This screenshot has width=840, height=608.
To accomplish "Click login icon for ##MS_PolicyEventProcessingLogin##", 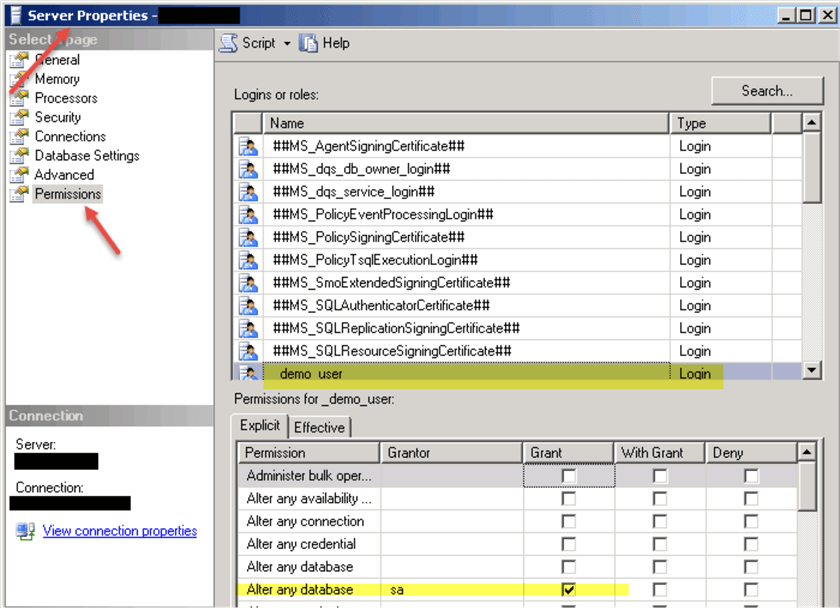I will pyautogui.click(x=248, y=215).
